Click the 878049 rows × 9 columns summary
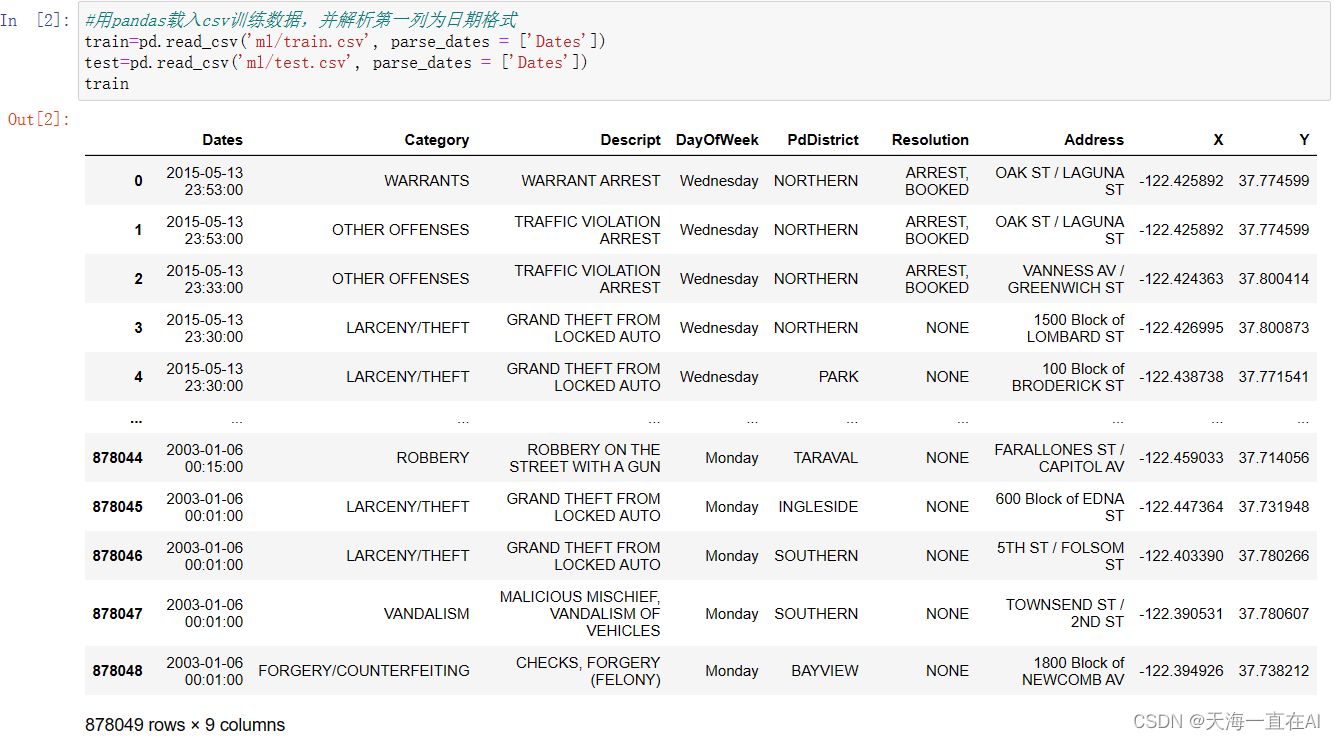Viewport: 1335px width, 740px height. (x=185, y=725)
